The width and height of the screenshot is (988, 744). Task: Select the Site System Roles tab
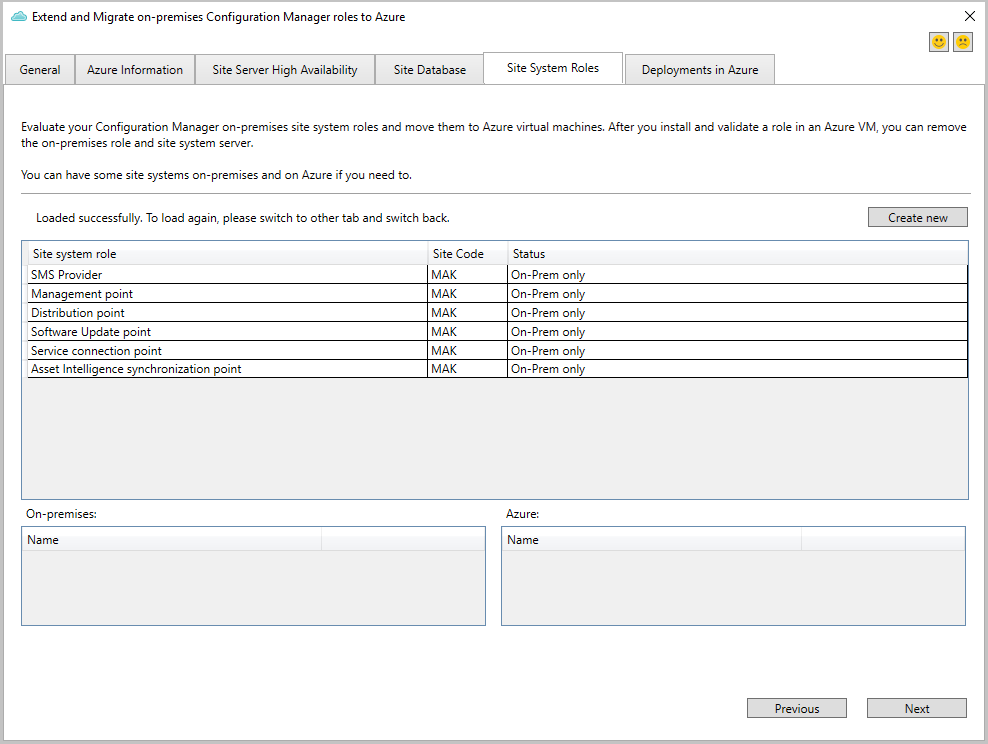[552, 68]
